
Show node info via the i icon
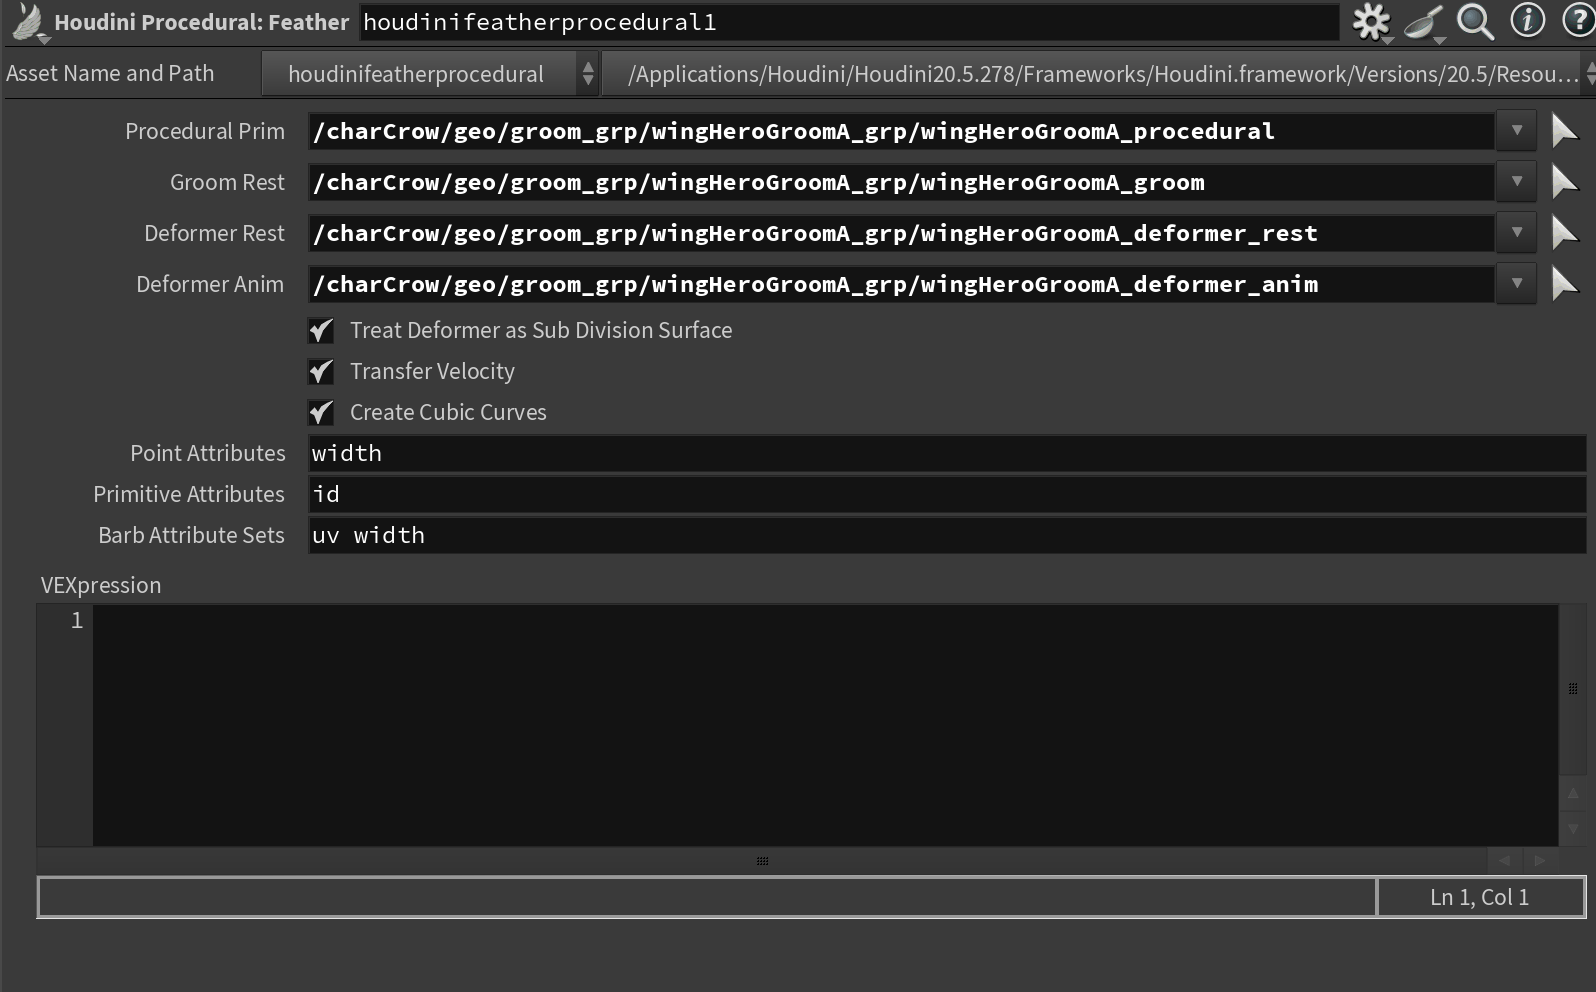tap(1527, 20)
